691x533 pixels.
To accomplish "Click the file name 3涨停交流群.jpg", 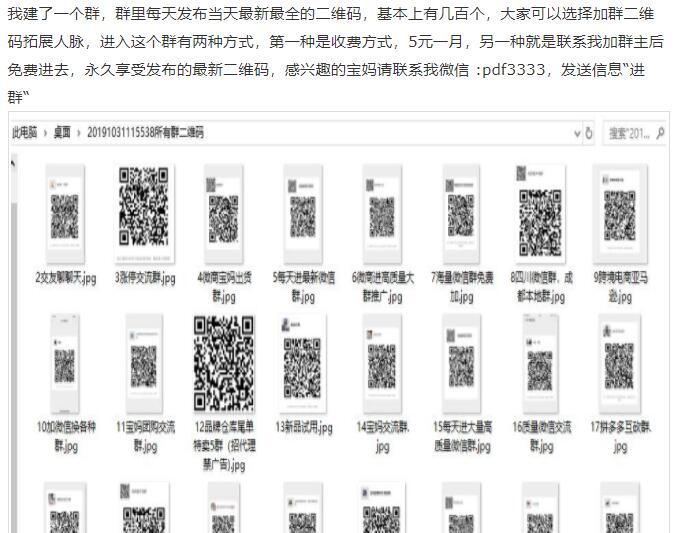I will [x=145, y=278].
